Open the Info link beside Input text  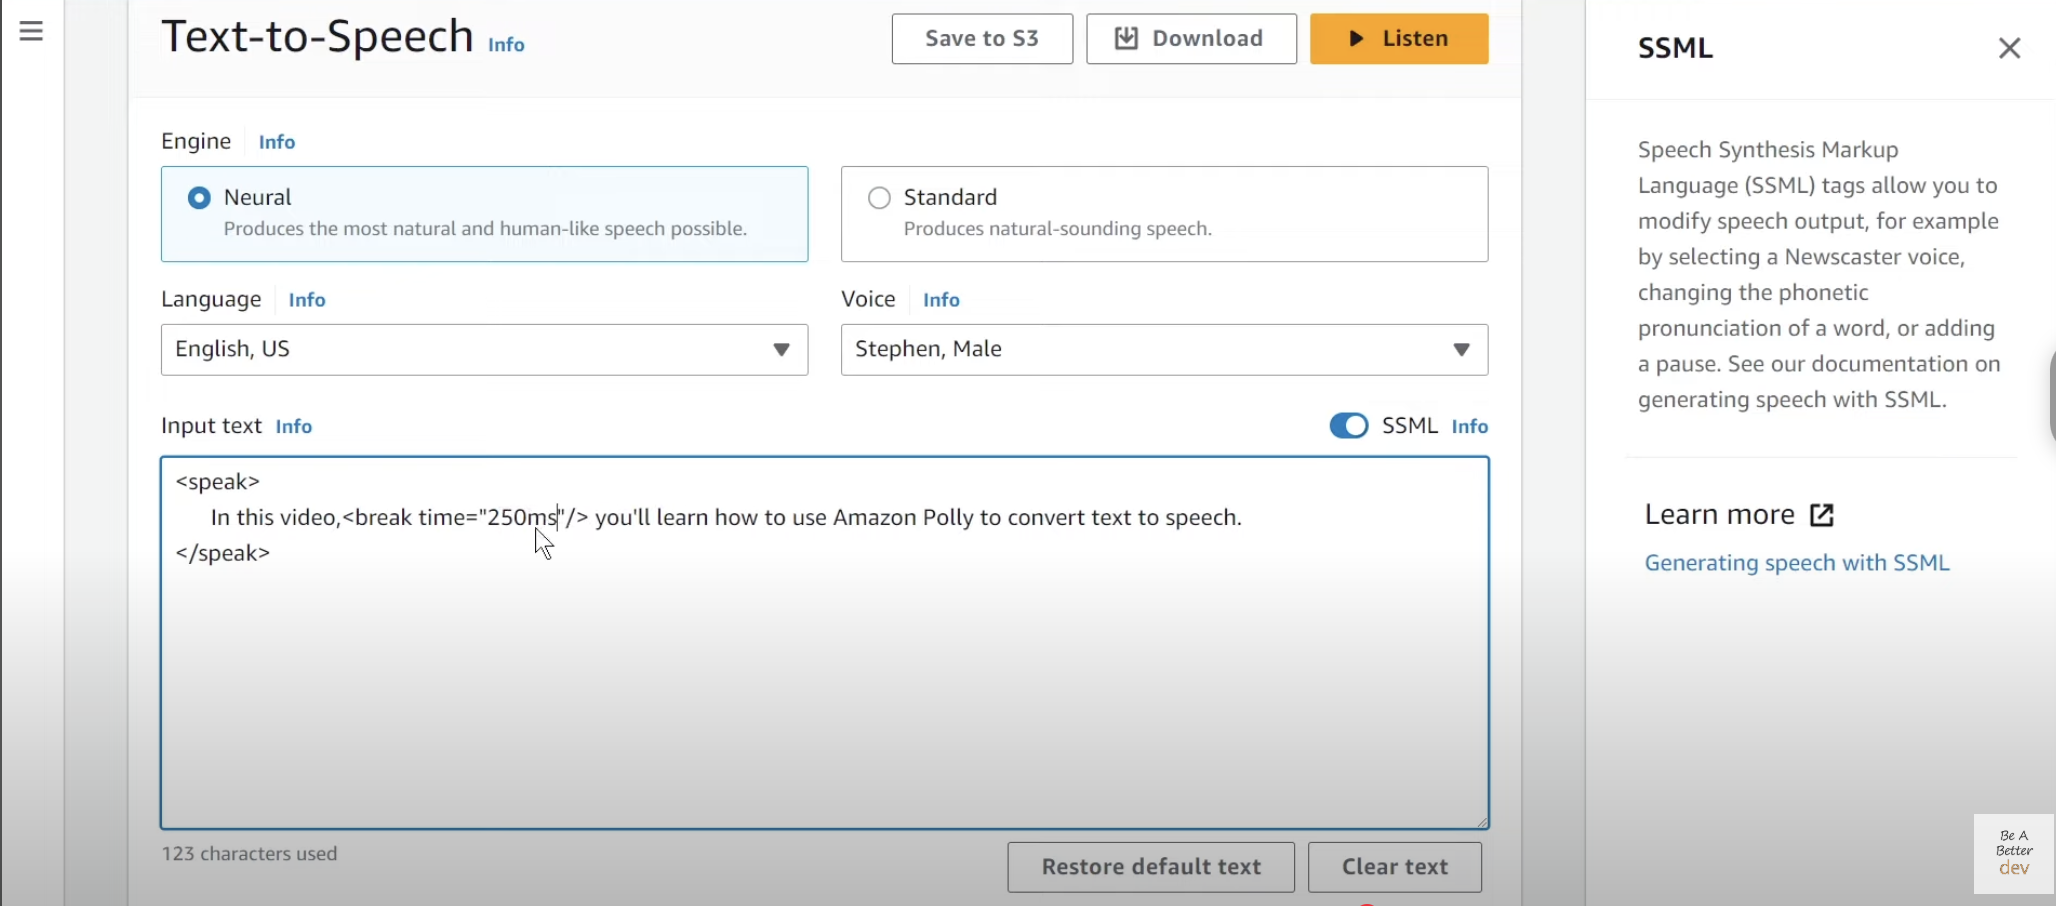(x=294, y=427)
